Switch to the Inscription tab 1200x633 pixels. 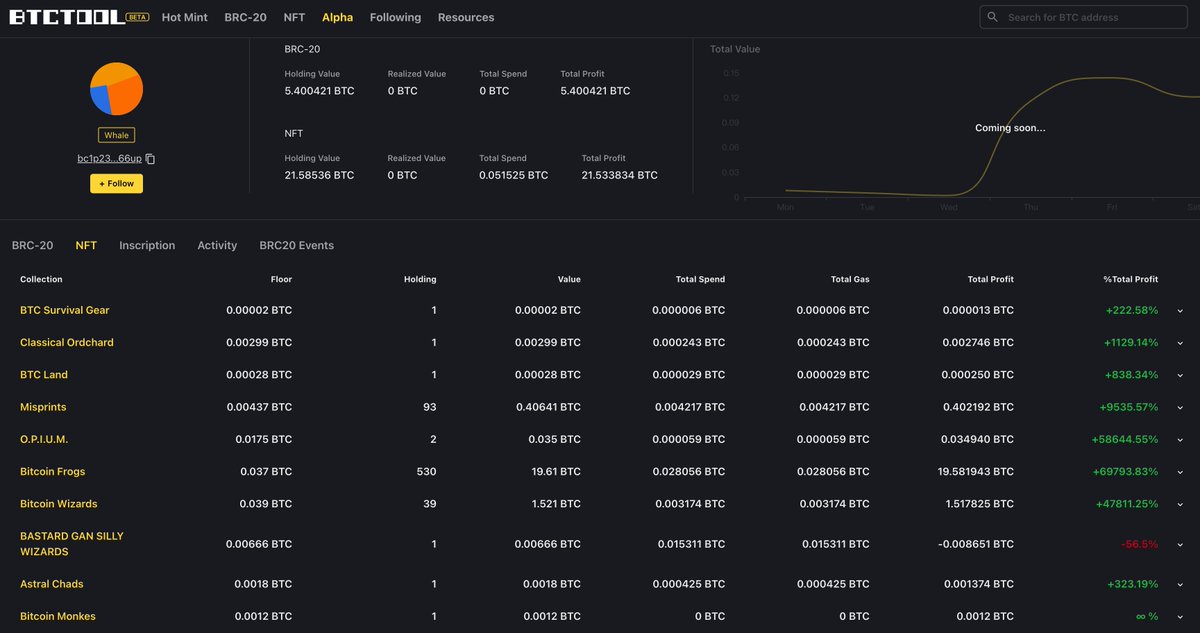(147, 245)
